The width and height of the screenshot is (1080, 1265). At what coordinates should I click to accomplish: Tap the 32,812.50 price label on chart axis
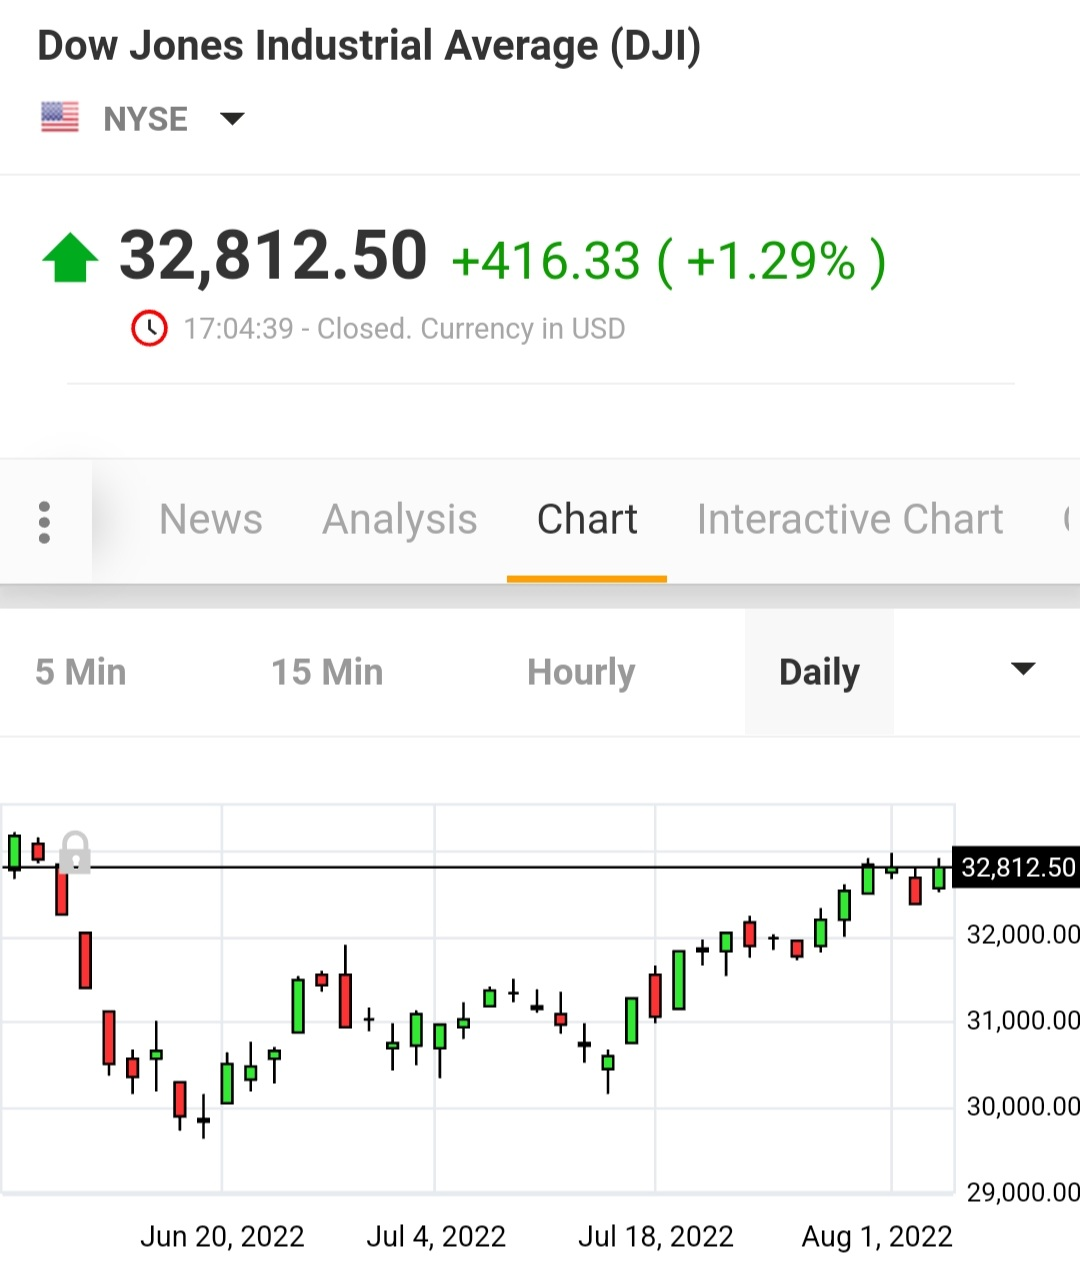pyautogui.click(x=1017, y=867)
